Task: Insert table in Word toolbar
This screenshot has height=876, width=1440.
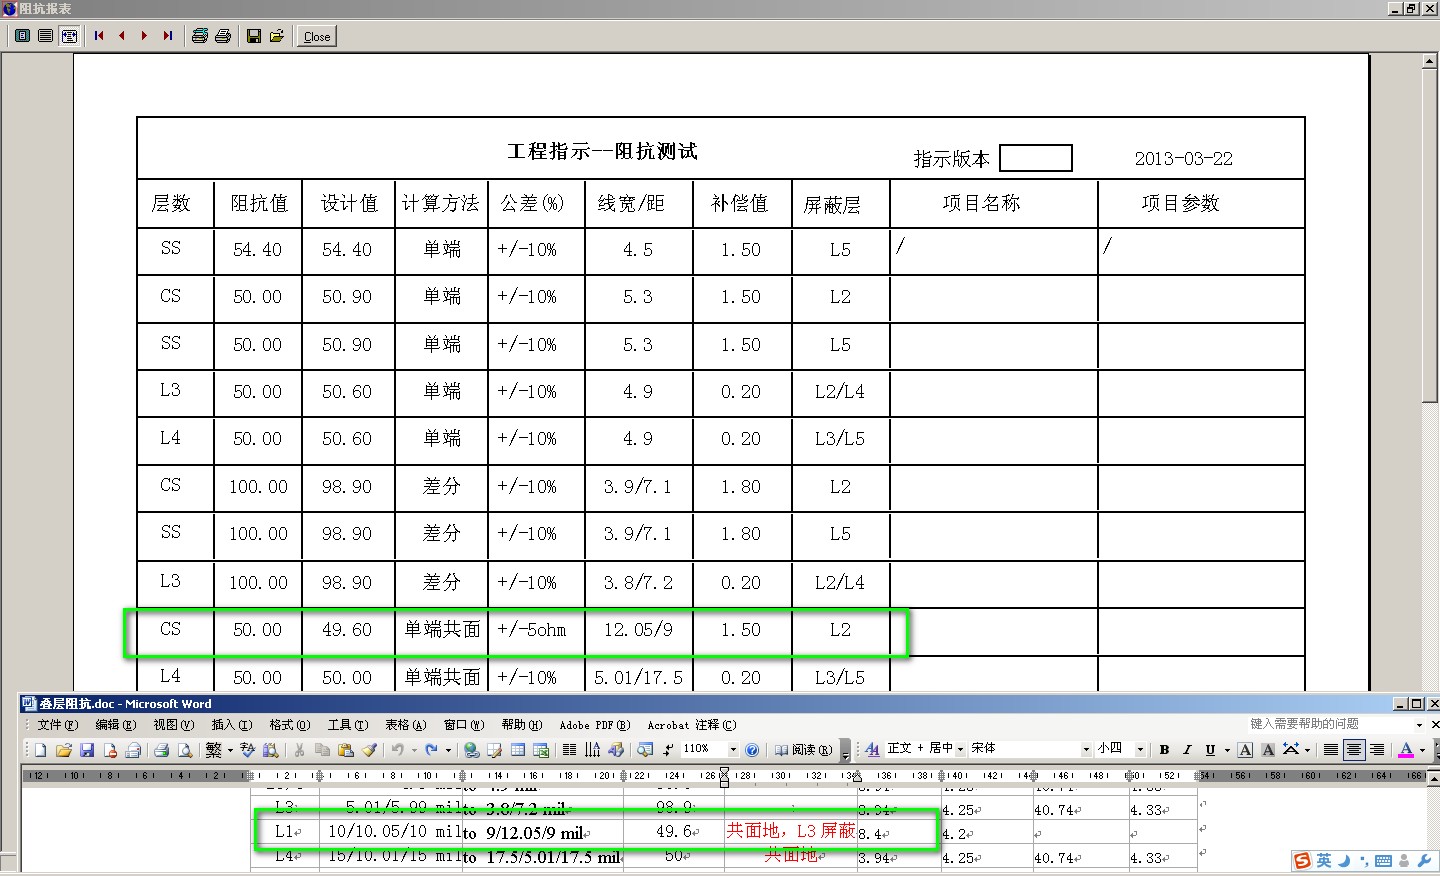Action: point(517,750)
